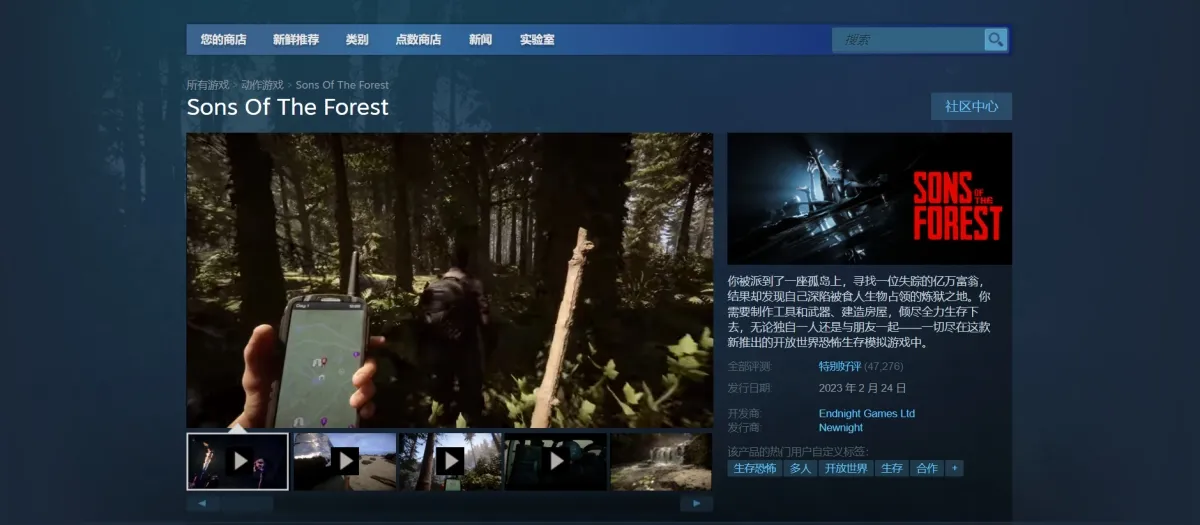Image resolution: width=1200 pixels, height=525 pixels.
Task: Select the fourth dark video thumbnail
Action: tap(556, 461)
